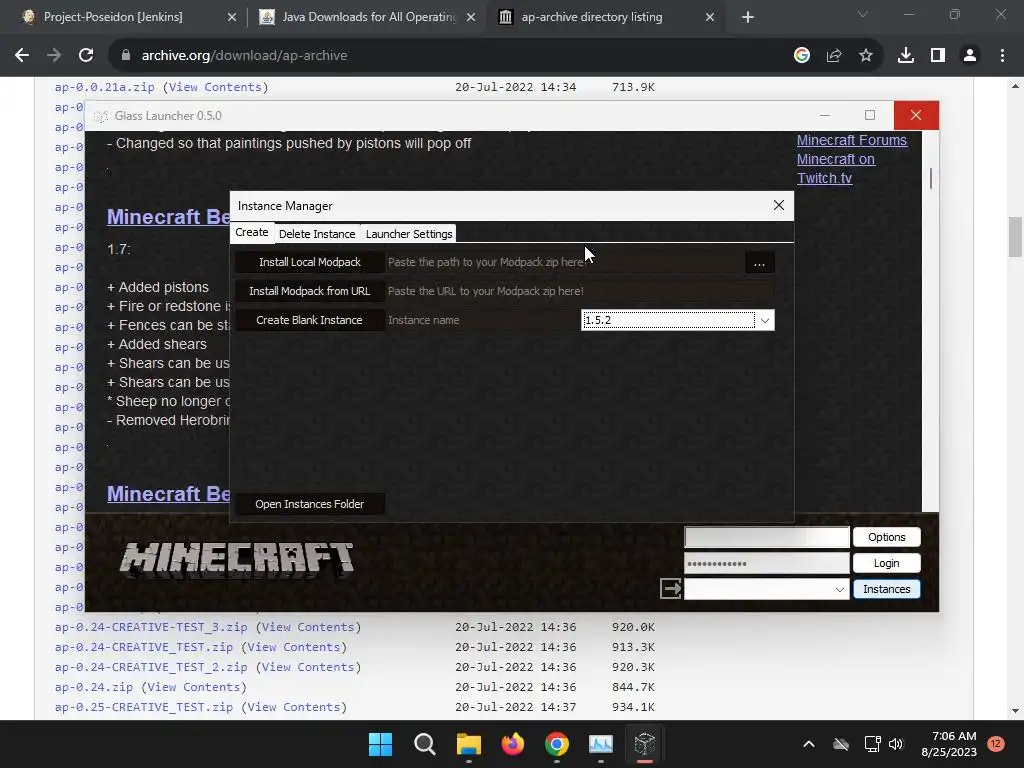The image size is (1024, 768).
Task: Show hidden system tray icons
Action: (808, 744)
